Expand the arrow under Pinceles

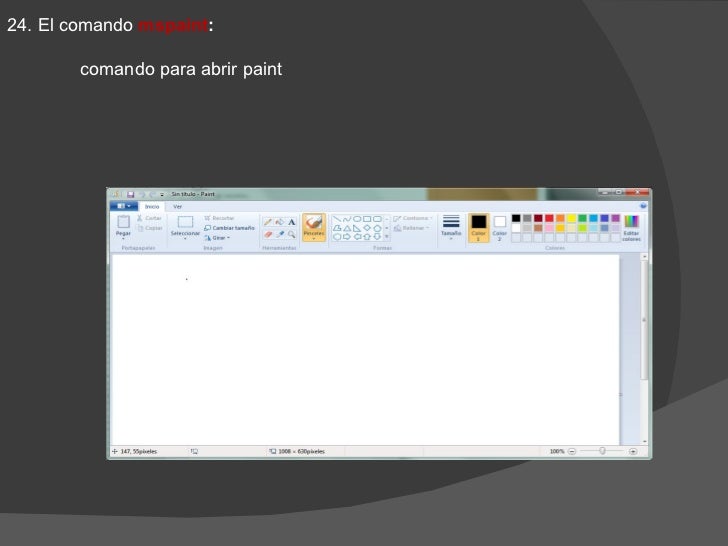(314, 239)
